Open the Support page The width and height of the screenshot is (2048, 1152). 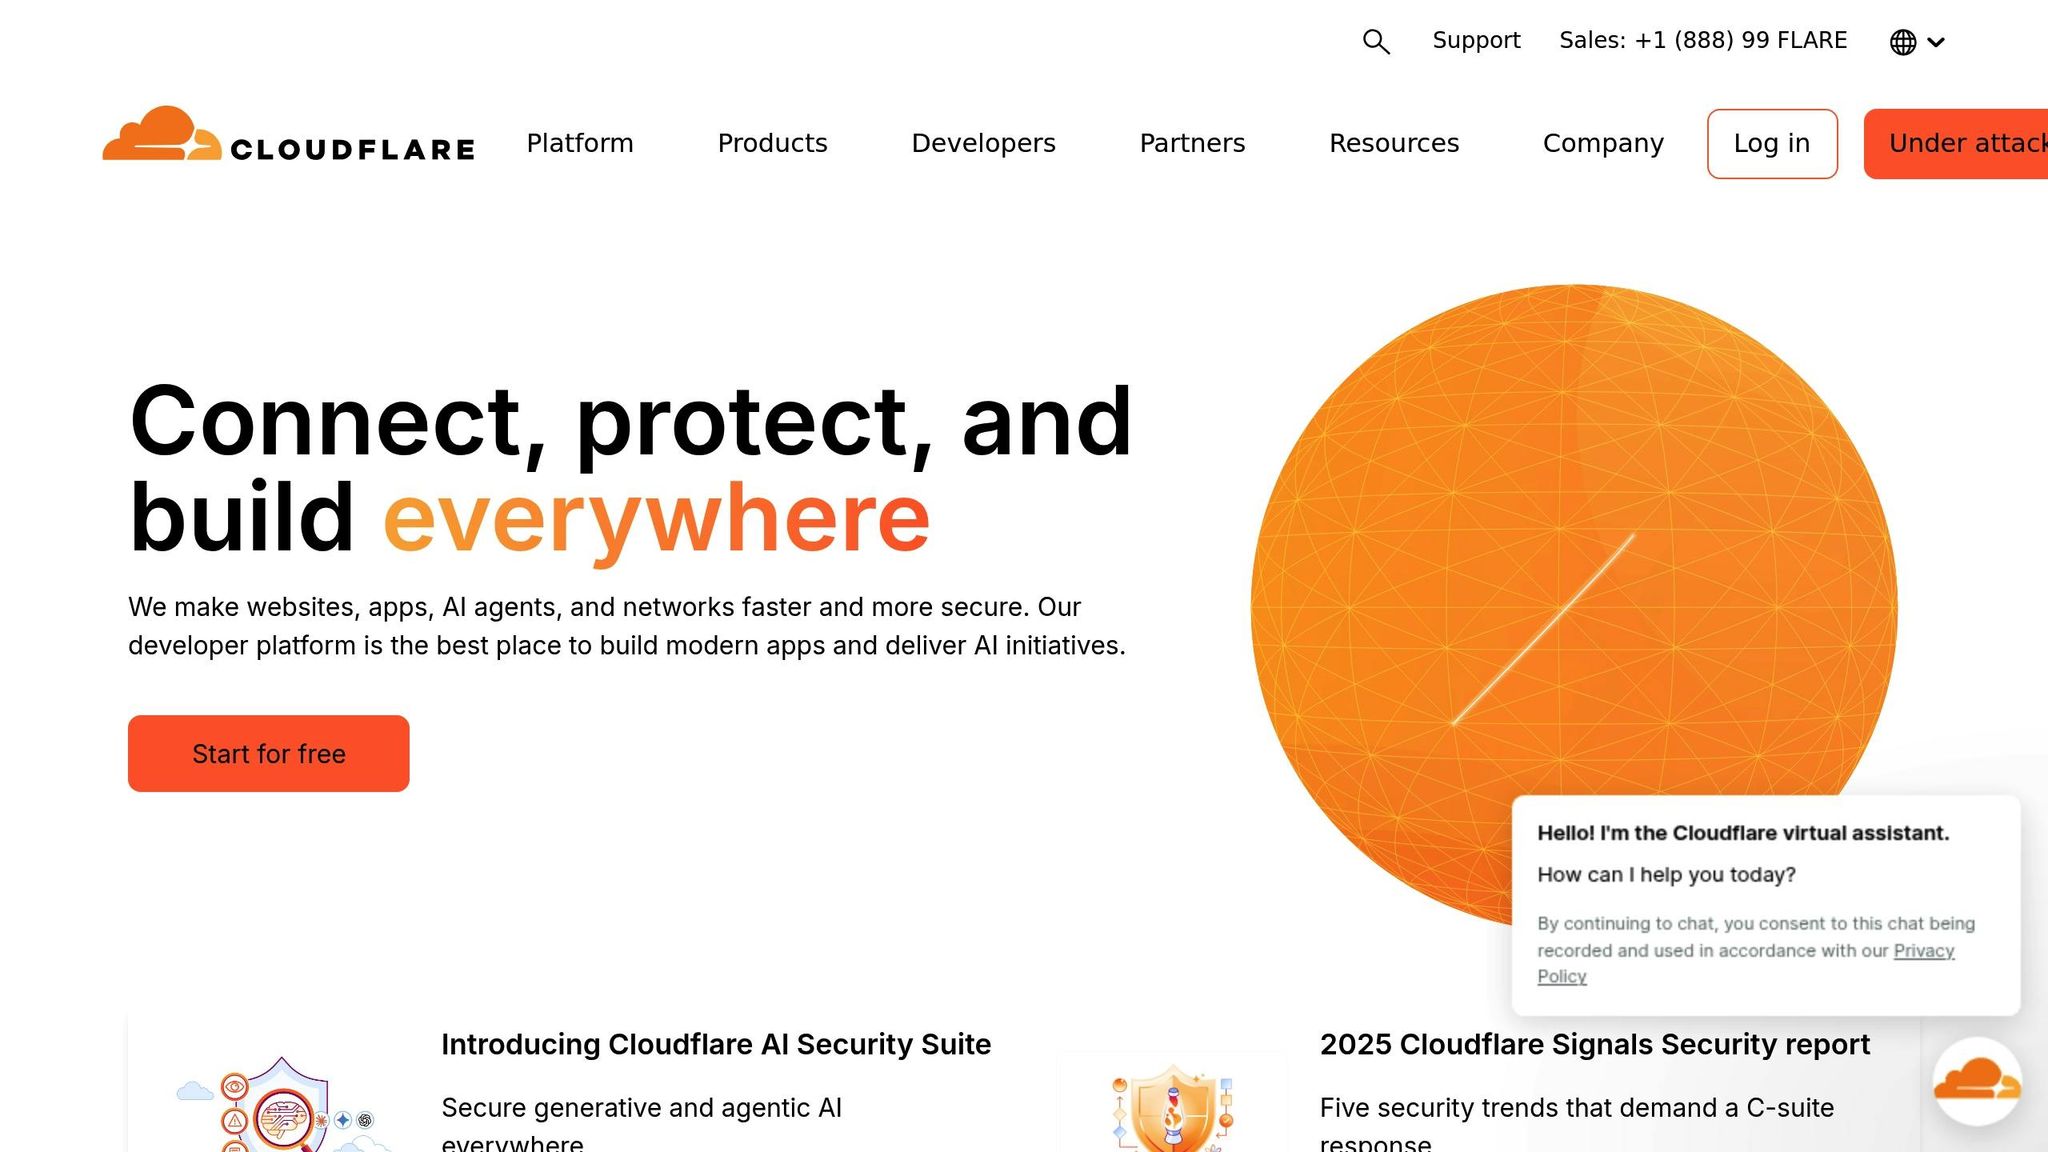click(1476, 40)
